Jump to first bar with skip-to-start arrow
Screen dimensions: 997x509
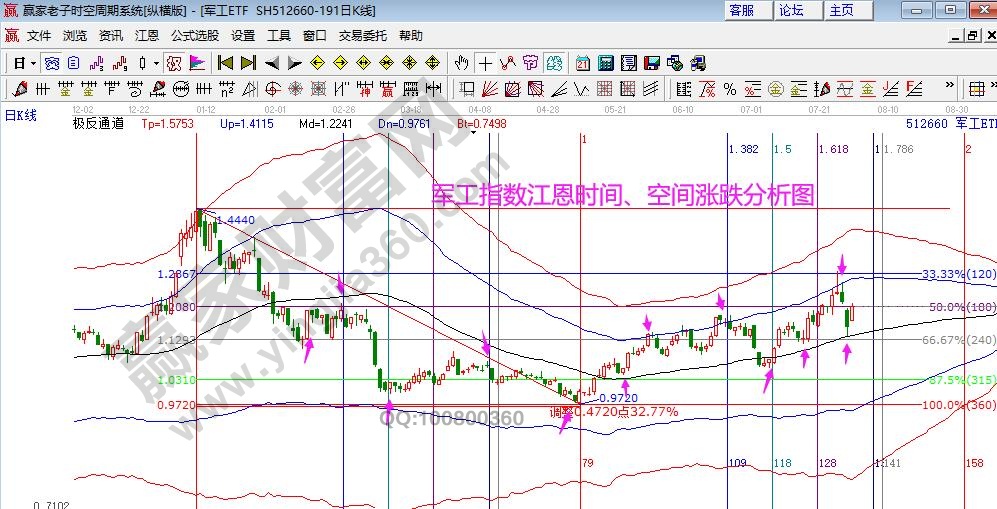point(226,62)
